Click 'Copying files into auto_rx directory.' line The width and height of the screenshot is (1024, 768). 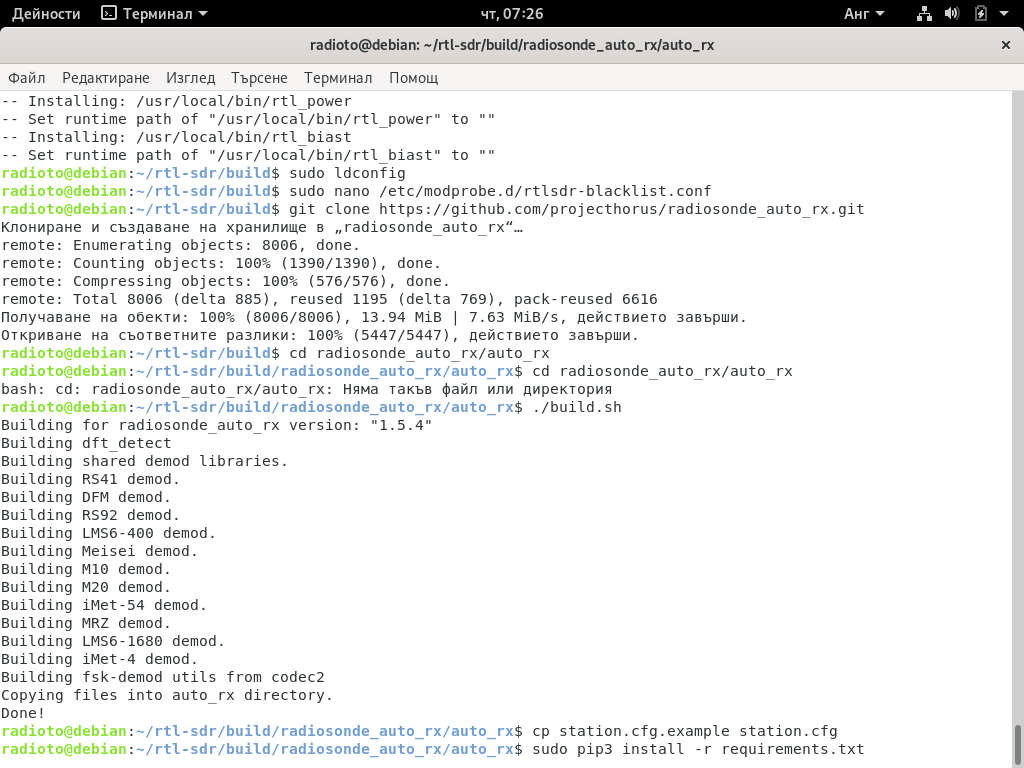coord(167,695)
